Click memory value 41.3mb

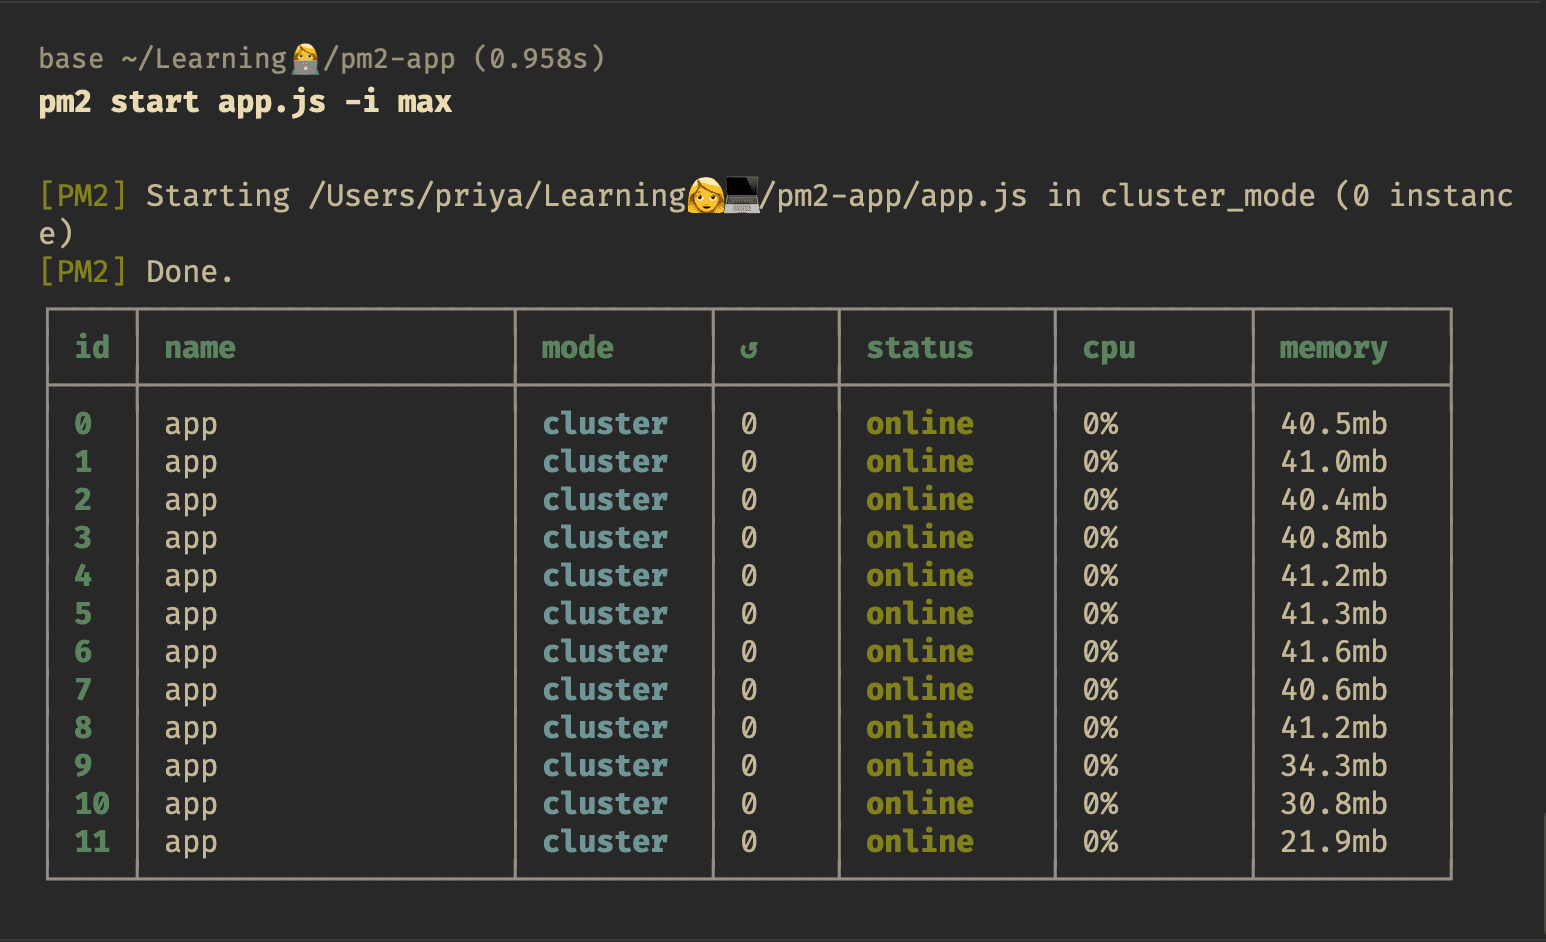pyautogui.click(x=1334, y=614)
